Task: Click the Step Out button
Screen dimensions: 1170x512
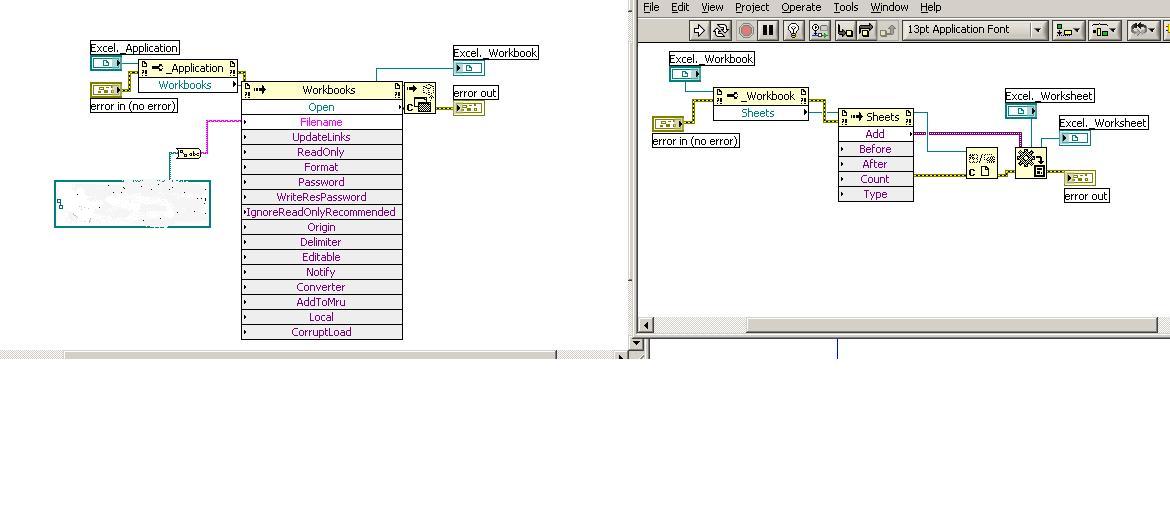Action: pos(887,30)
